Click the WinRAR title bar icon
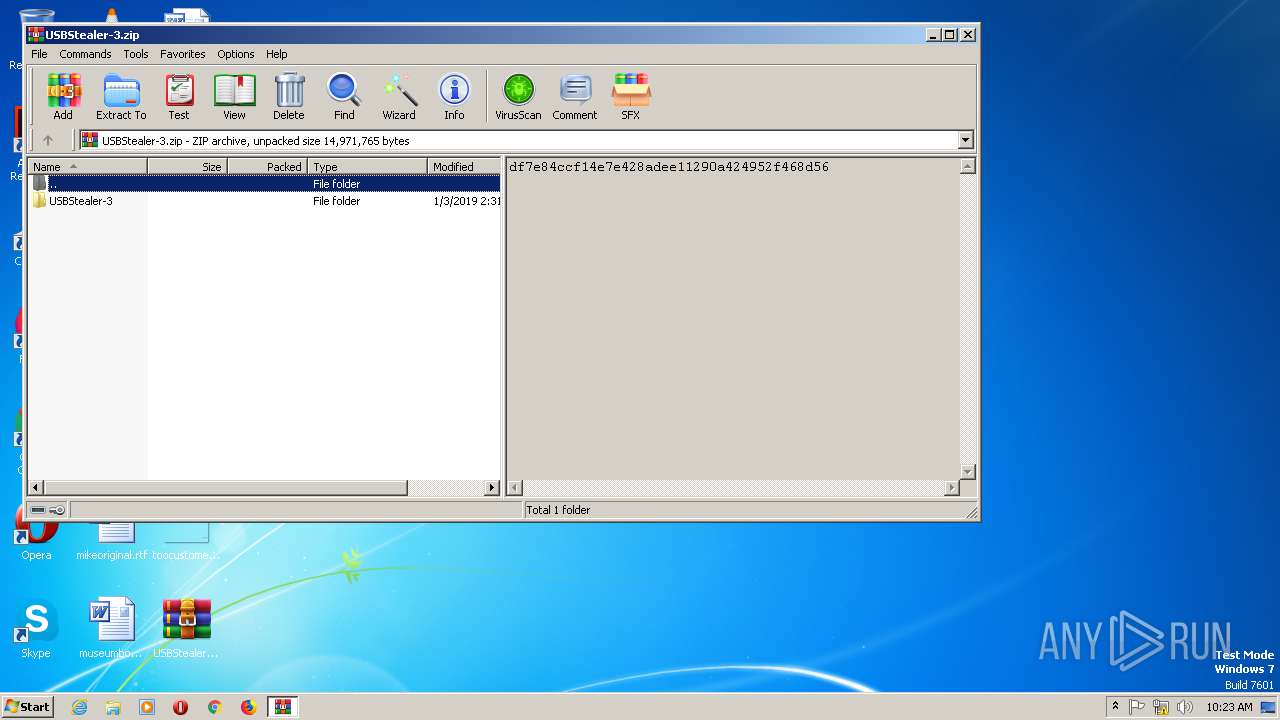Screen dimensions: 1280x720 35,34
